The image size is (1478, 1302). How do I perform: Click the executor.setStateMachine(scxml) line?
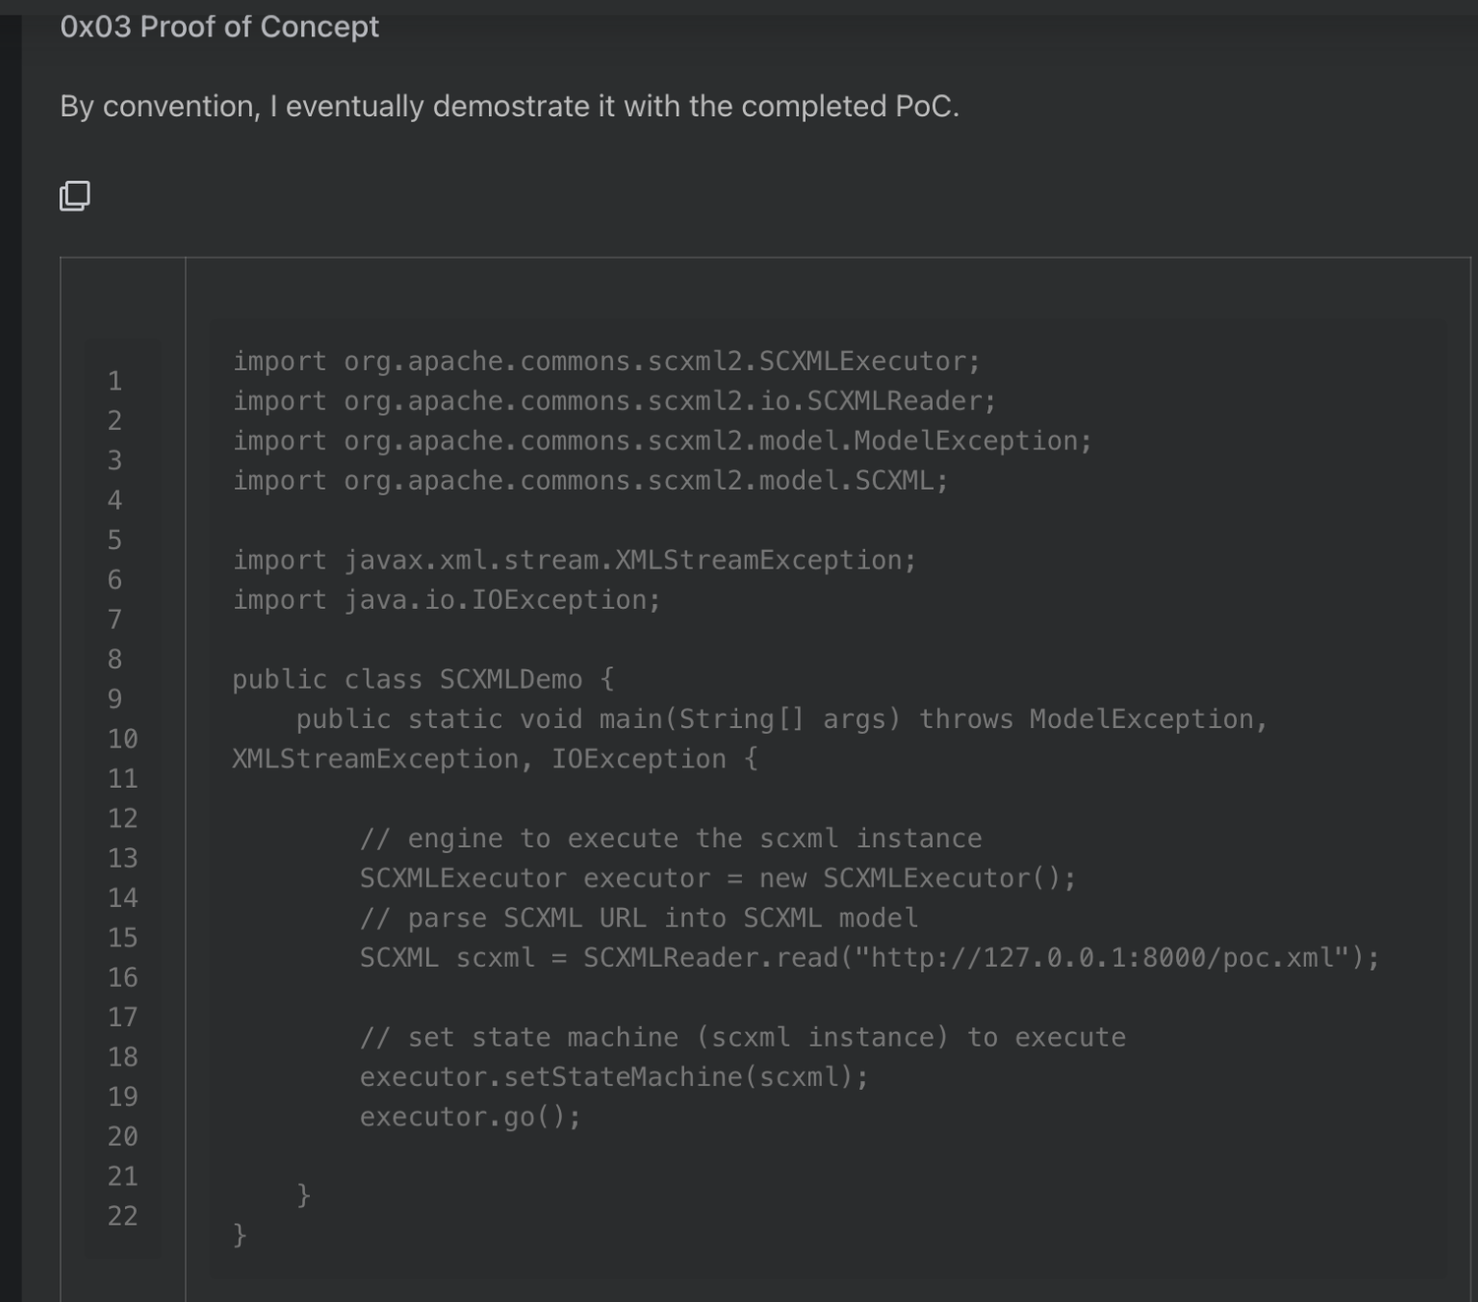[614, 1077]
